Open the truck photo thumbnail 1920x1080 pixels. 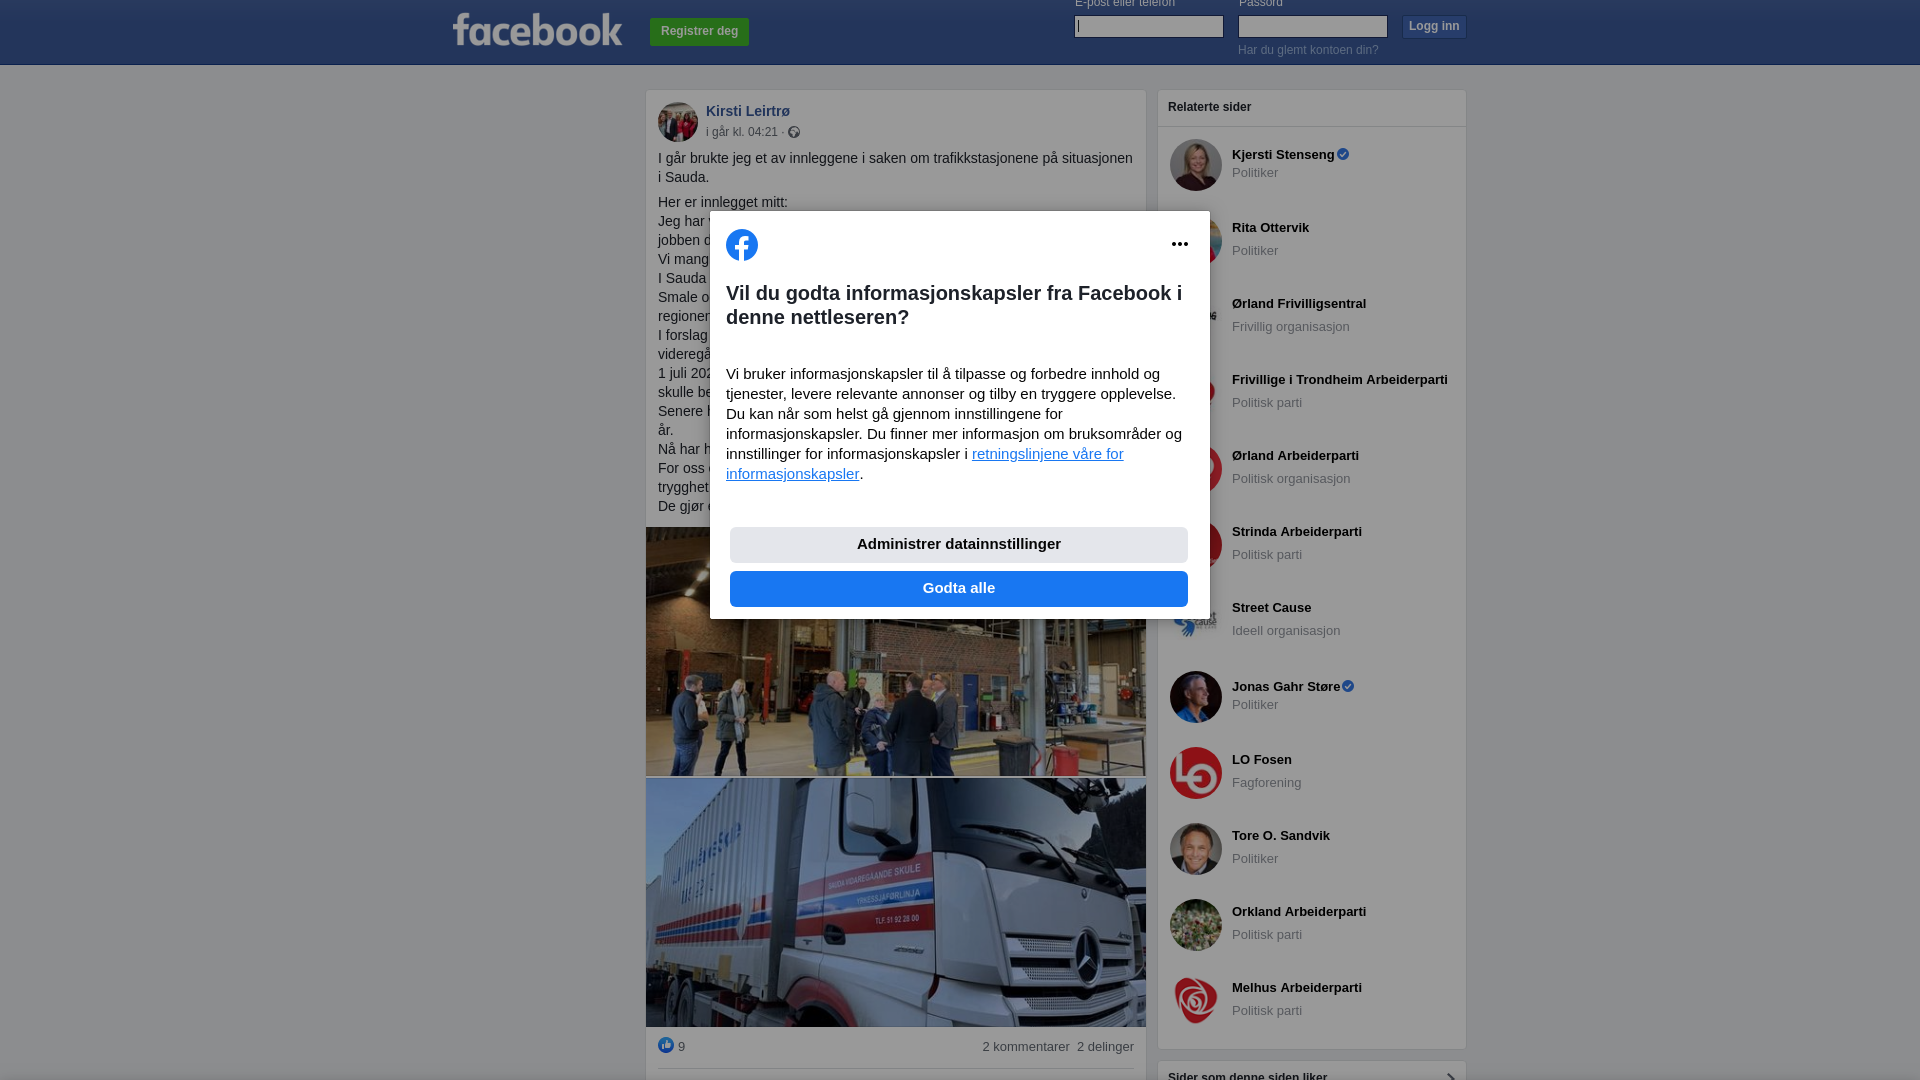896,903
